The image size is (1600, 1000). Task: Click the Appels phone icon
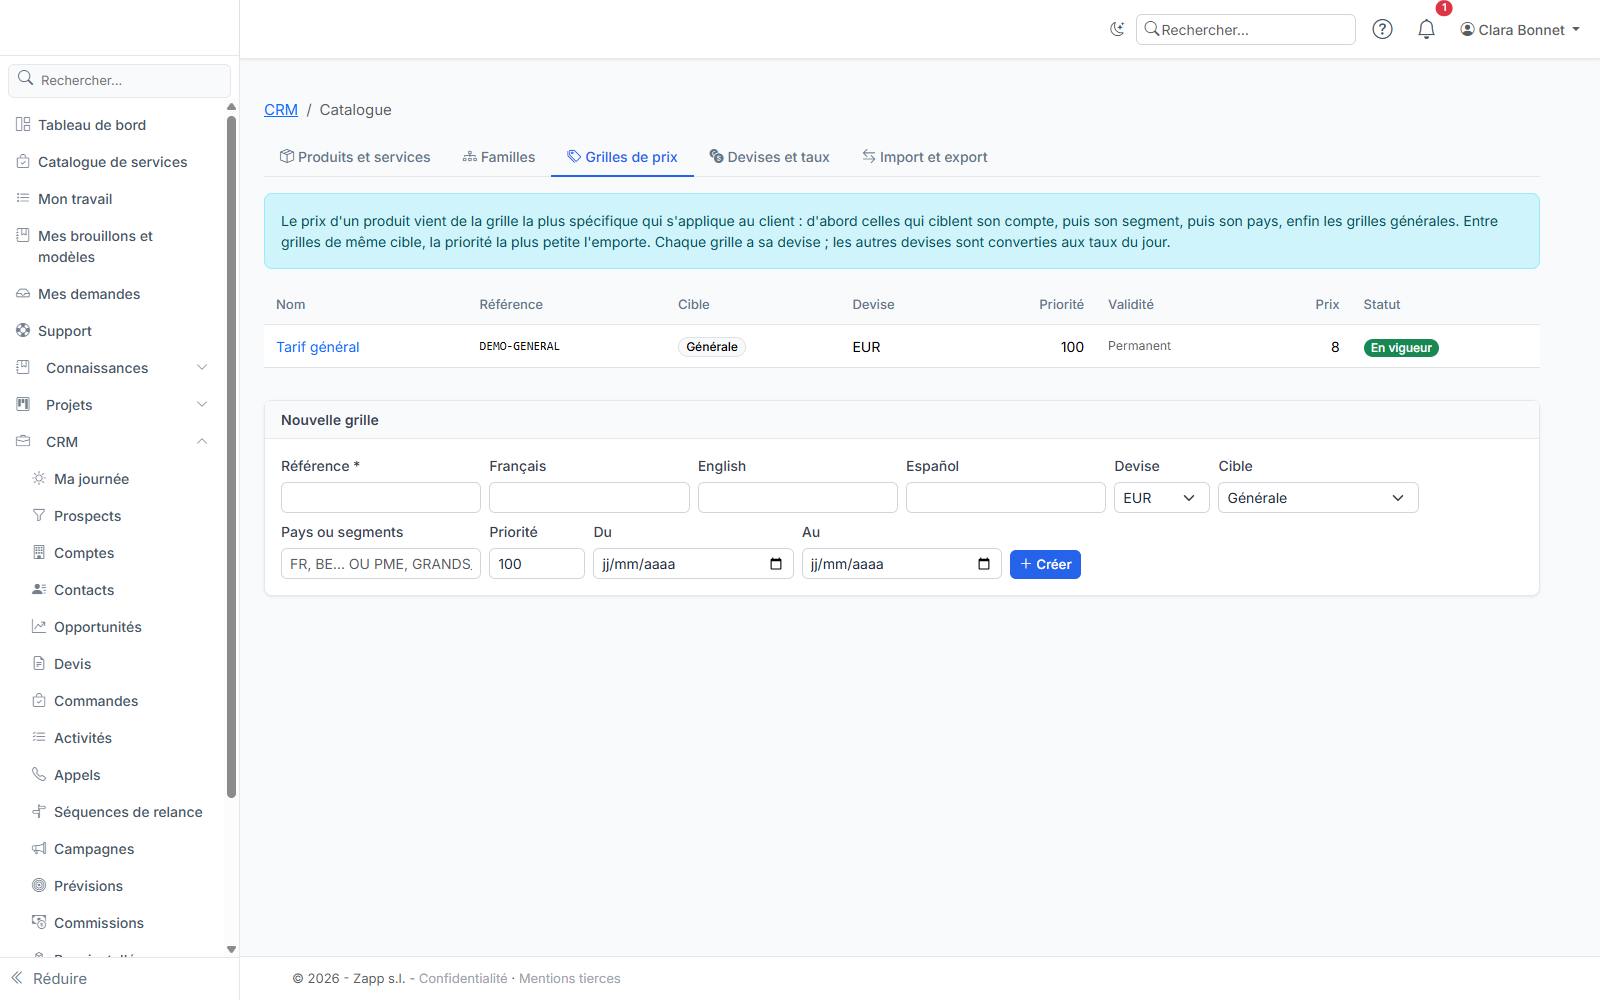[x=39, y=775]
